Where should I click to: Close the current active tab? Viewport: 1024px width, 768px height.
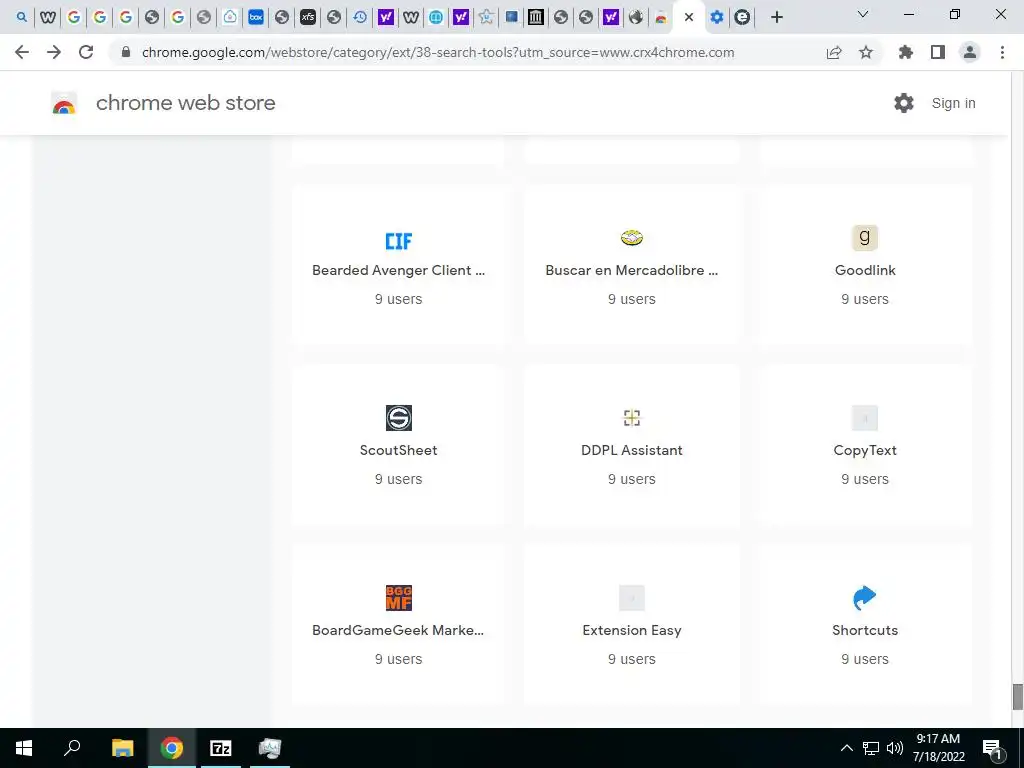[x=688, y=17]
